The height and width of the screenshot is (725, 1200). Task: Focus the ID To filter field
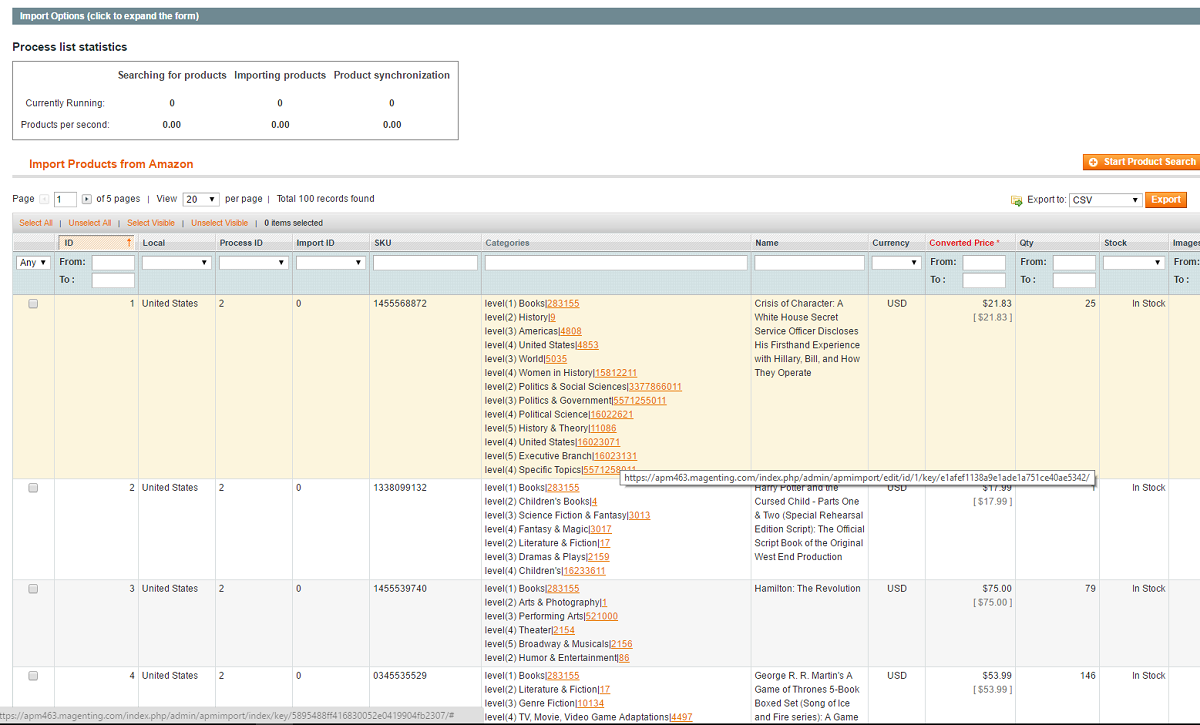click(x=113, y=281)
